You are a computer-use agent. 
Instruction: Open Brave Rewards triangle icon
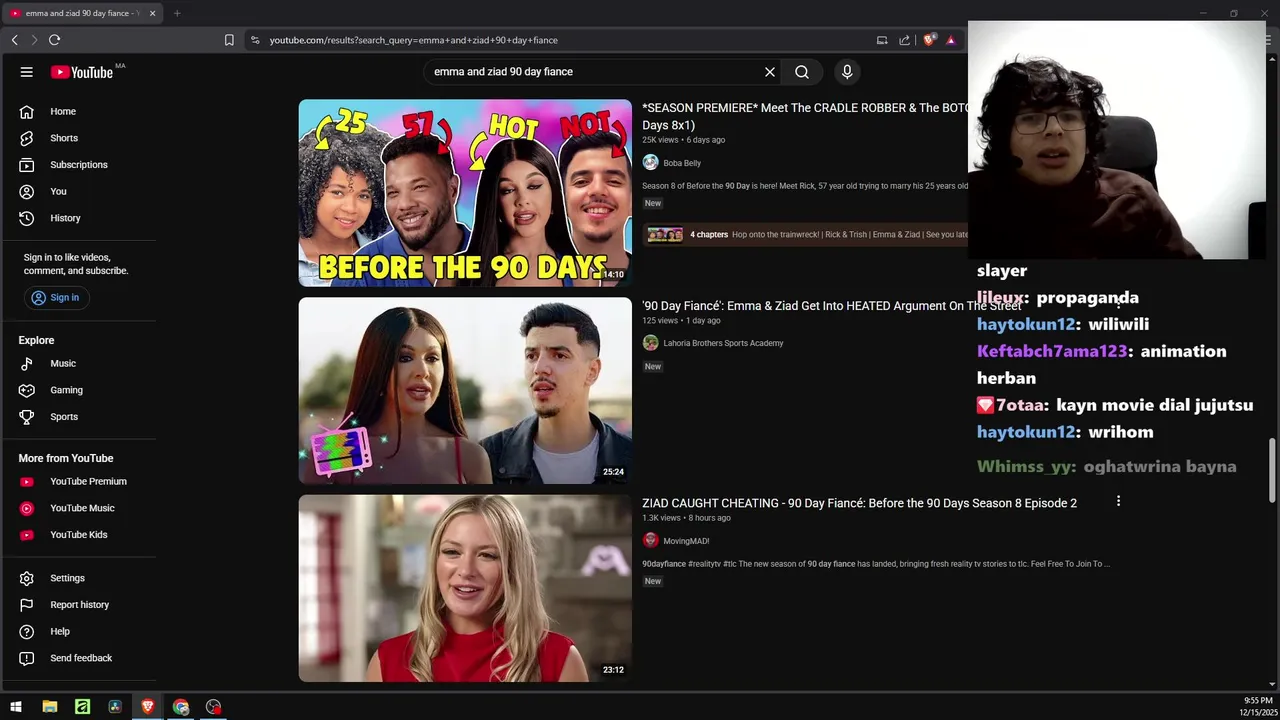click(951, 40)
